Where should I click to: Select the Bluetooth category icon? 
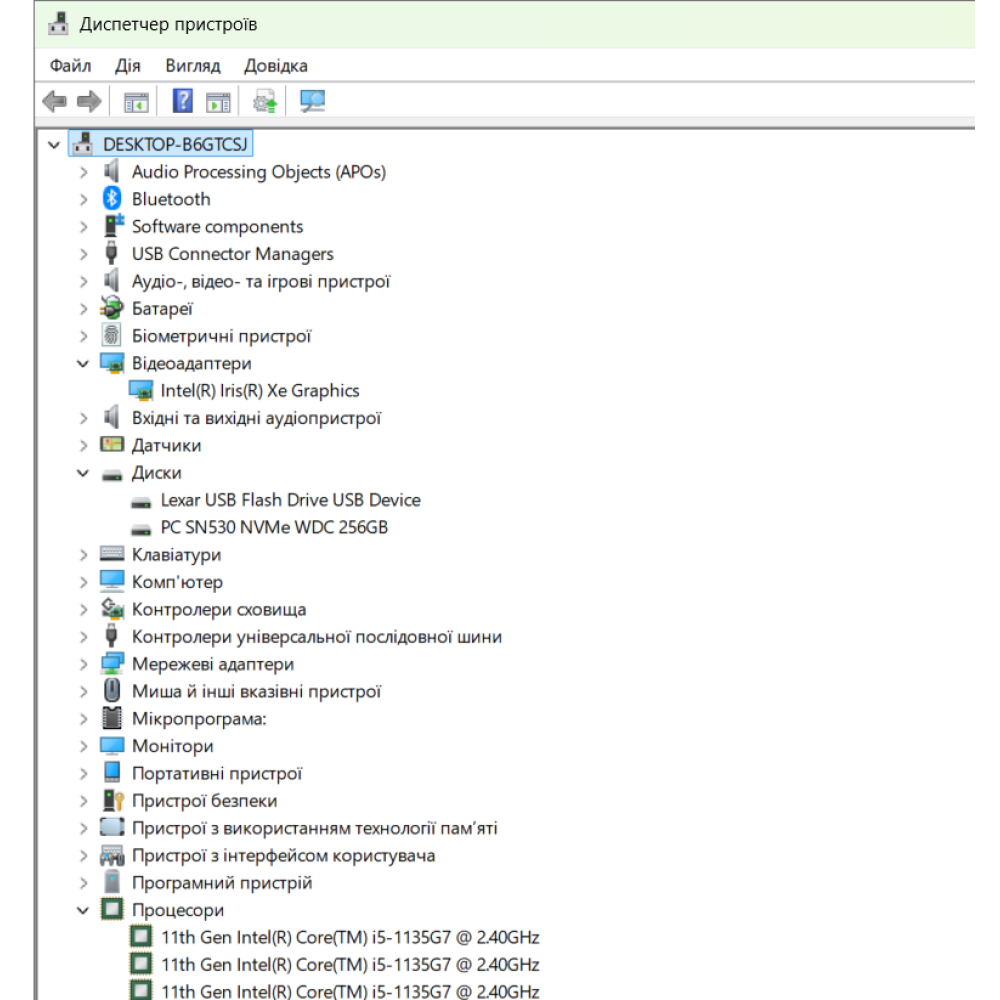pyautogui.click(x=112, y=199)
